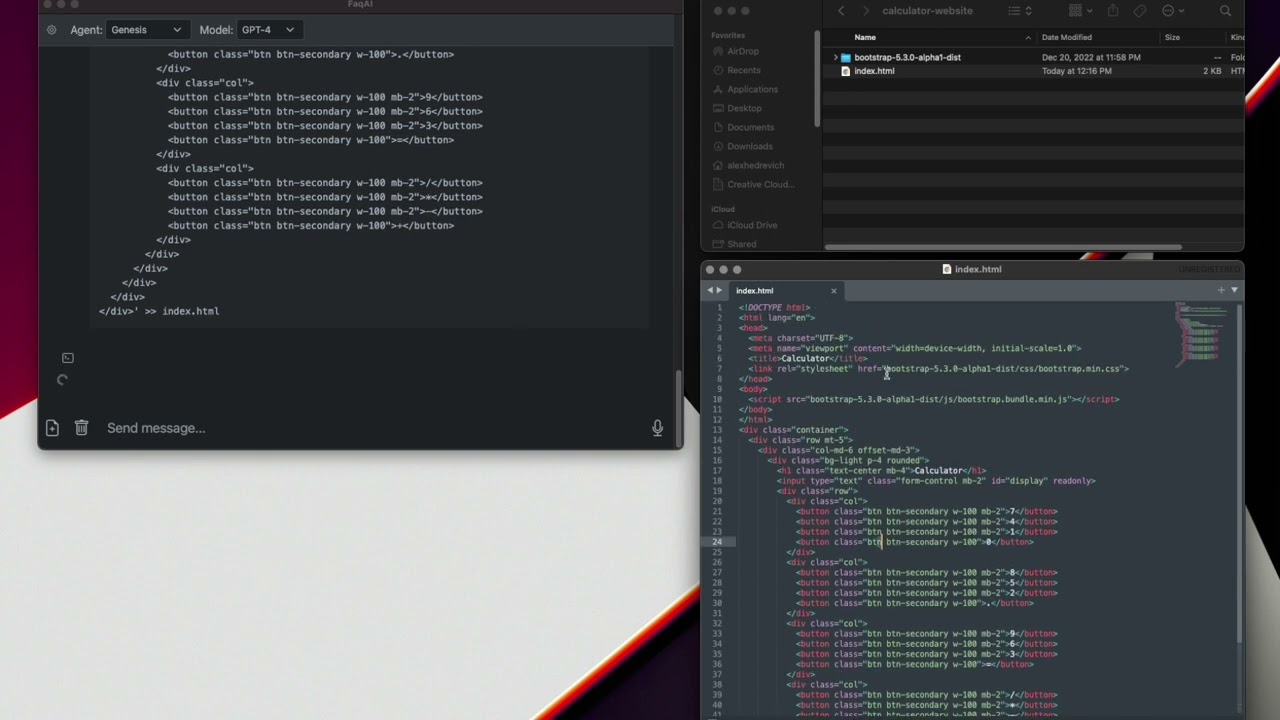Open AirDrop in Finder sidebar
Image resolution: width=1280 pixels, height=720 pixels.
(743, 51)
